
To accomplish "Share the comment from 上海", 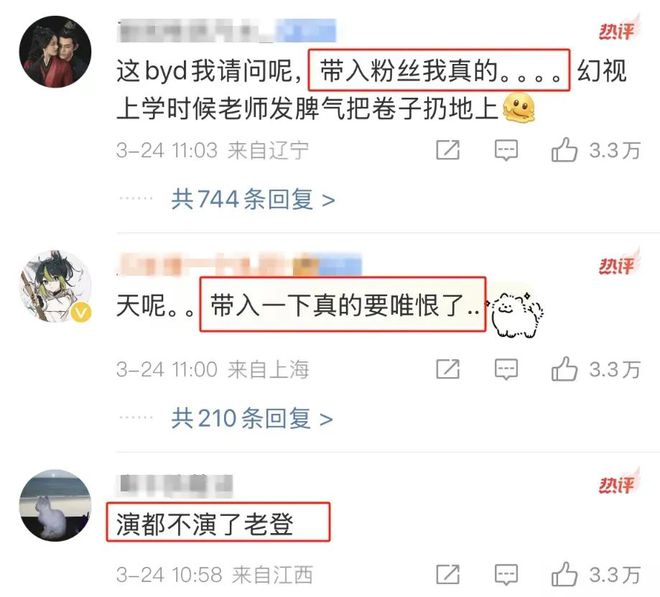I will 447,369.
